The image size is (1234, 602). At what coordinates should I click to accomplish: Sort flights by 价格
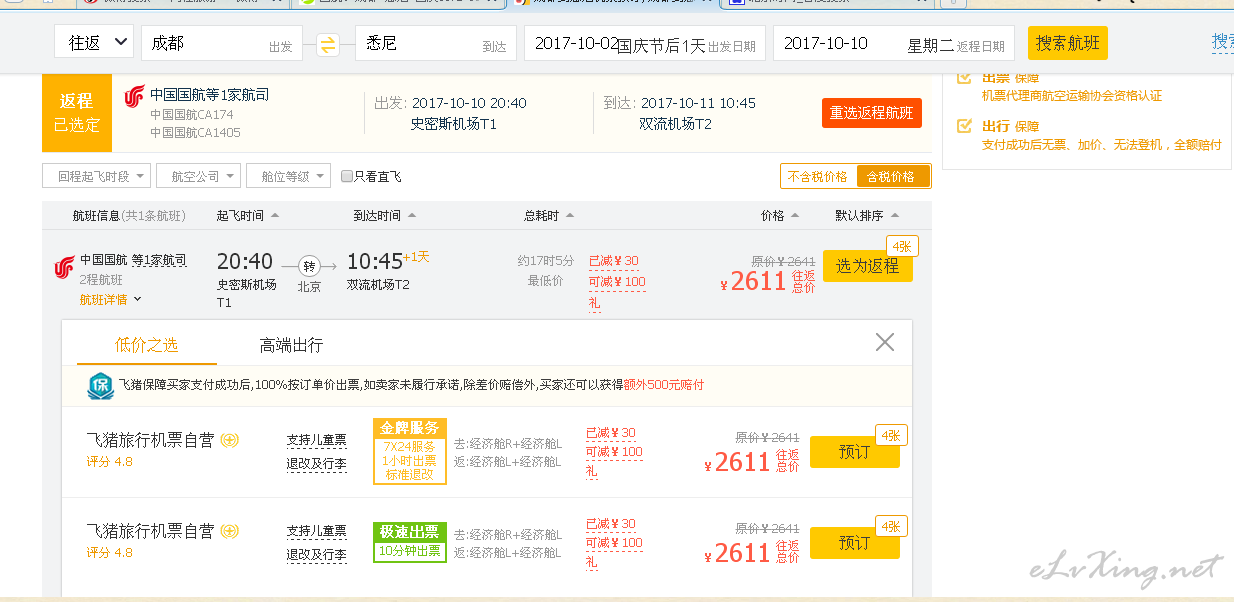[779, 215]
